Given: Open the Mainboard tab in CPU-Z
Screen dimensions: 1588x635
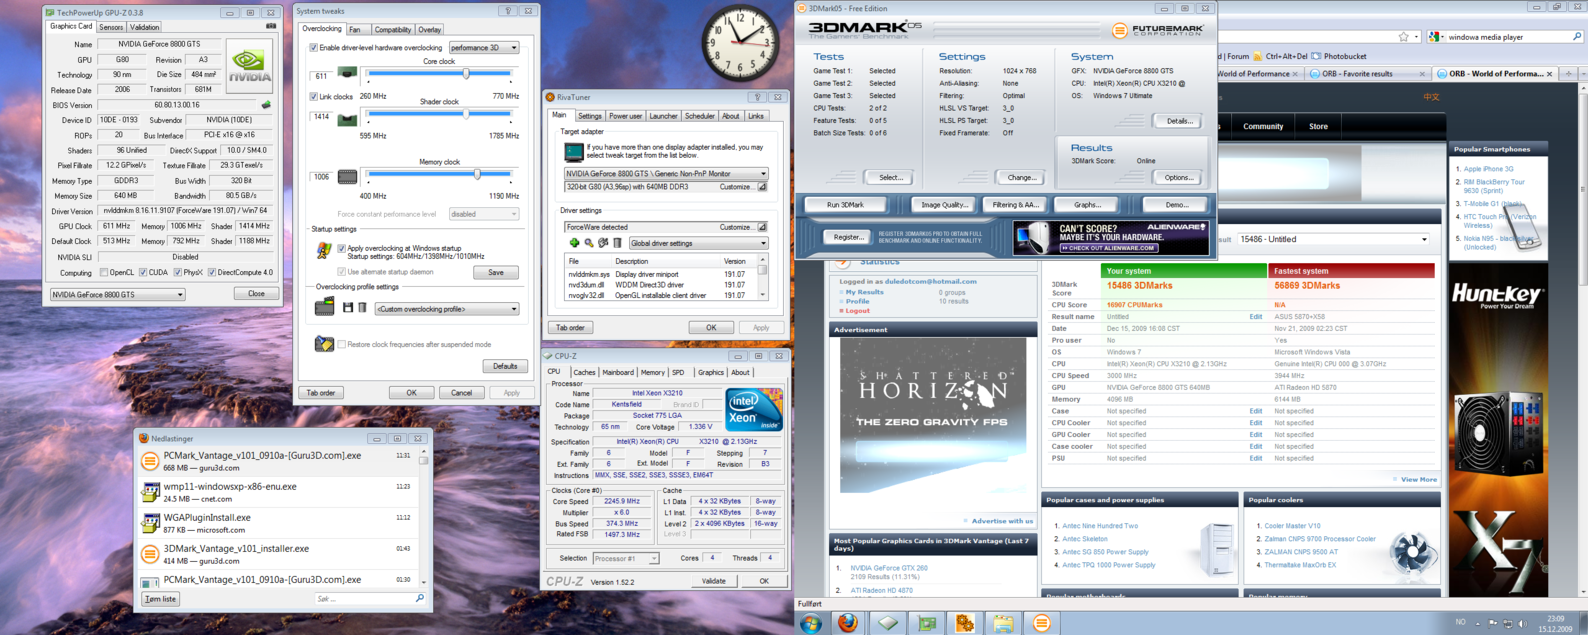Looking at the screenshot, I should (x=618, y=373).
